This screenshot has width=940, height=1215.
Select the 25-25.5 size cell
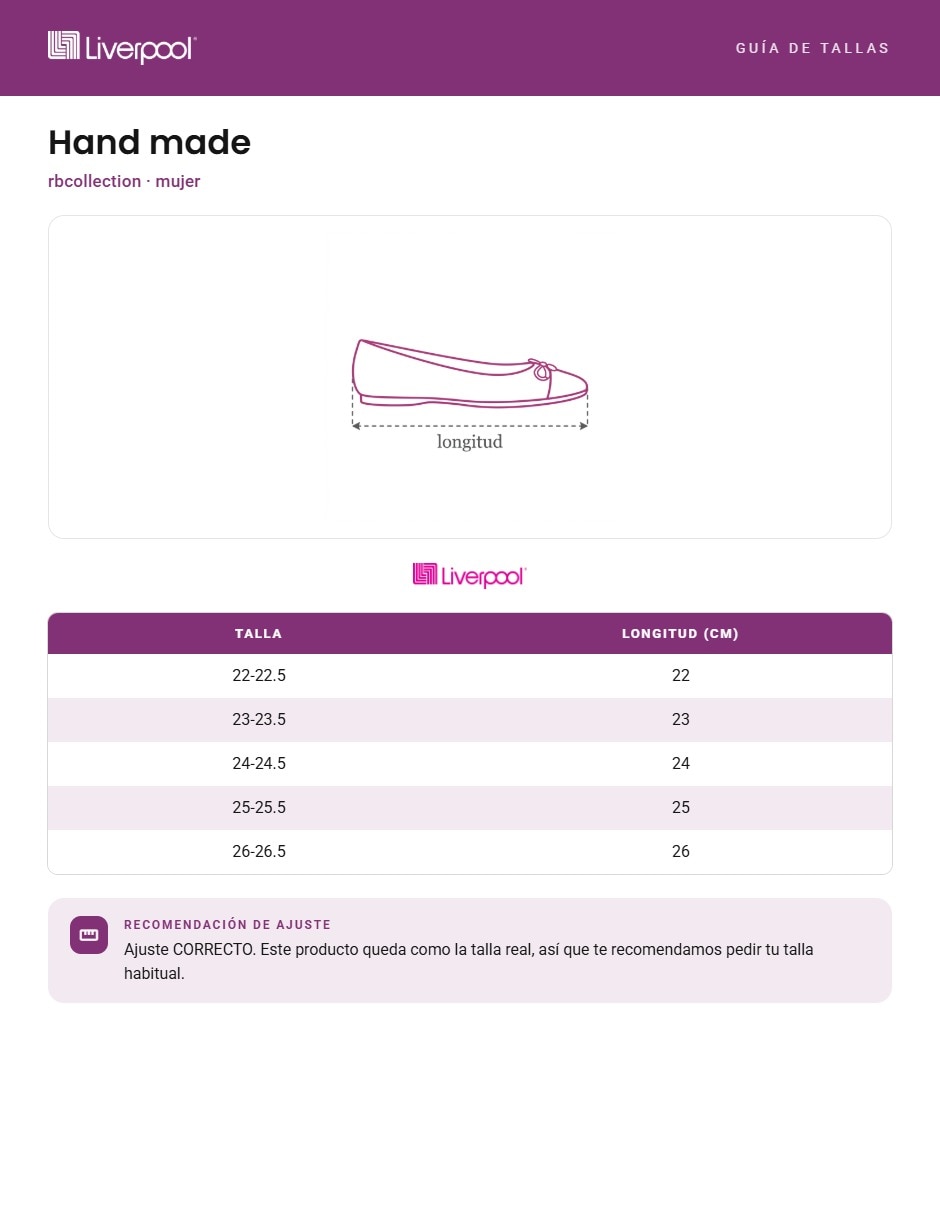(259, 808)
